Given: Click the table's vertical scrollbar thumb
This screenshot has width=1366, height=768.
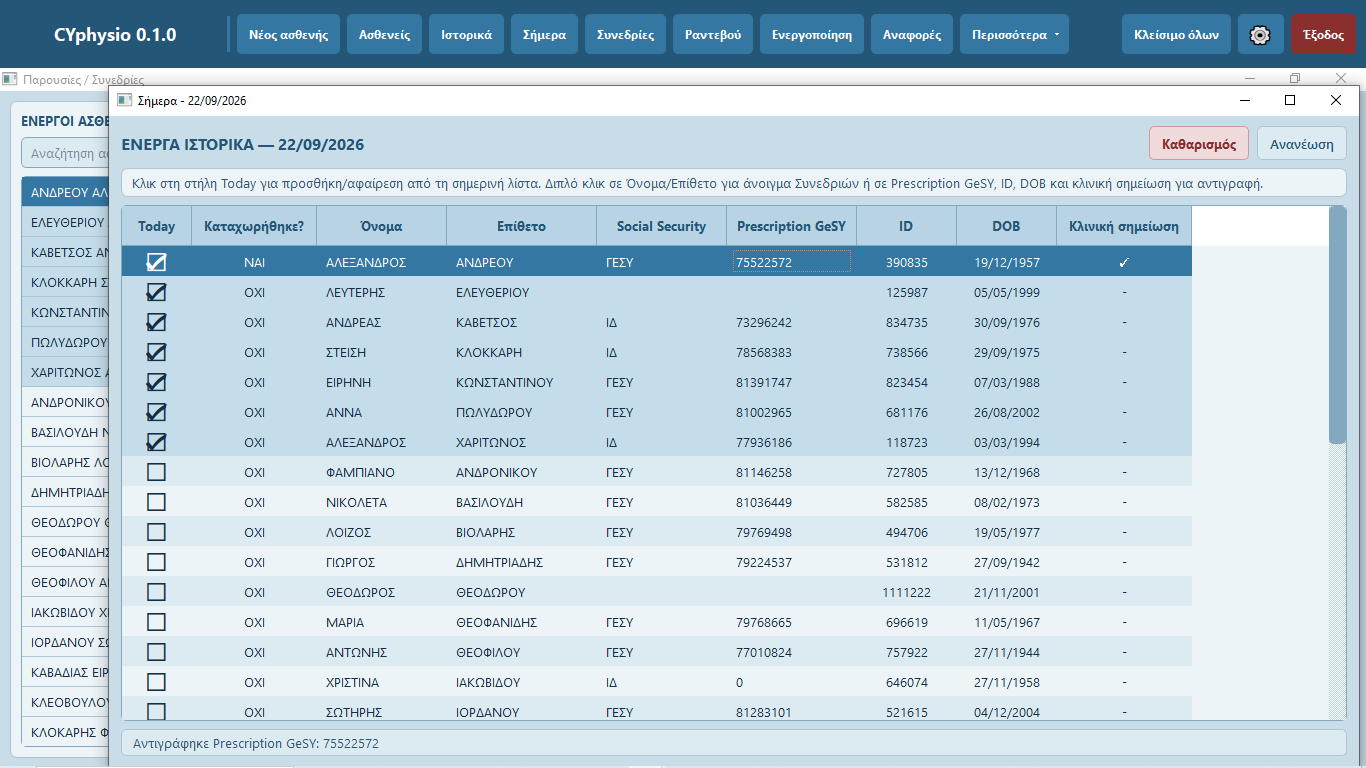Looking at the screenshot, I should click(x=1337, y=325).
